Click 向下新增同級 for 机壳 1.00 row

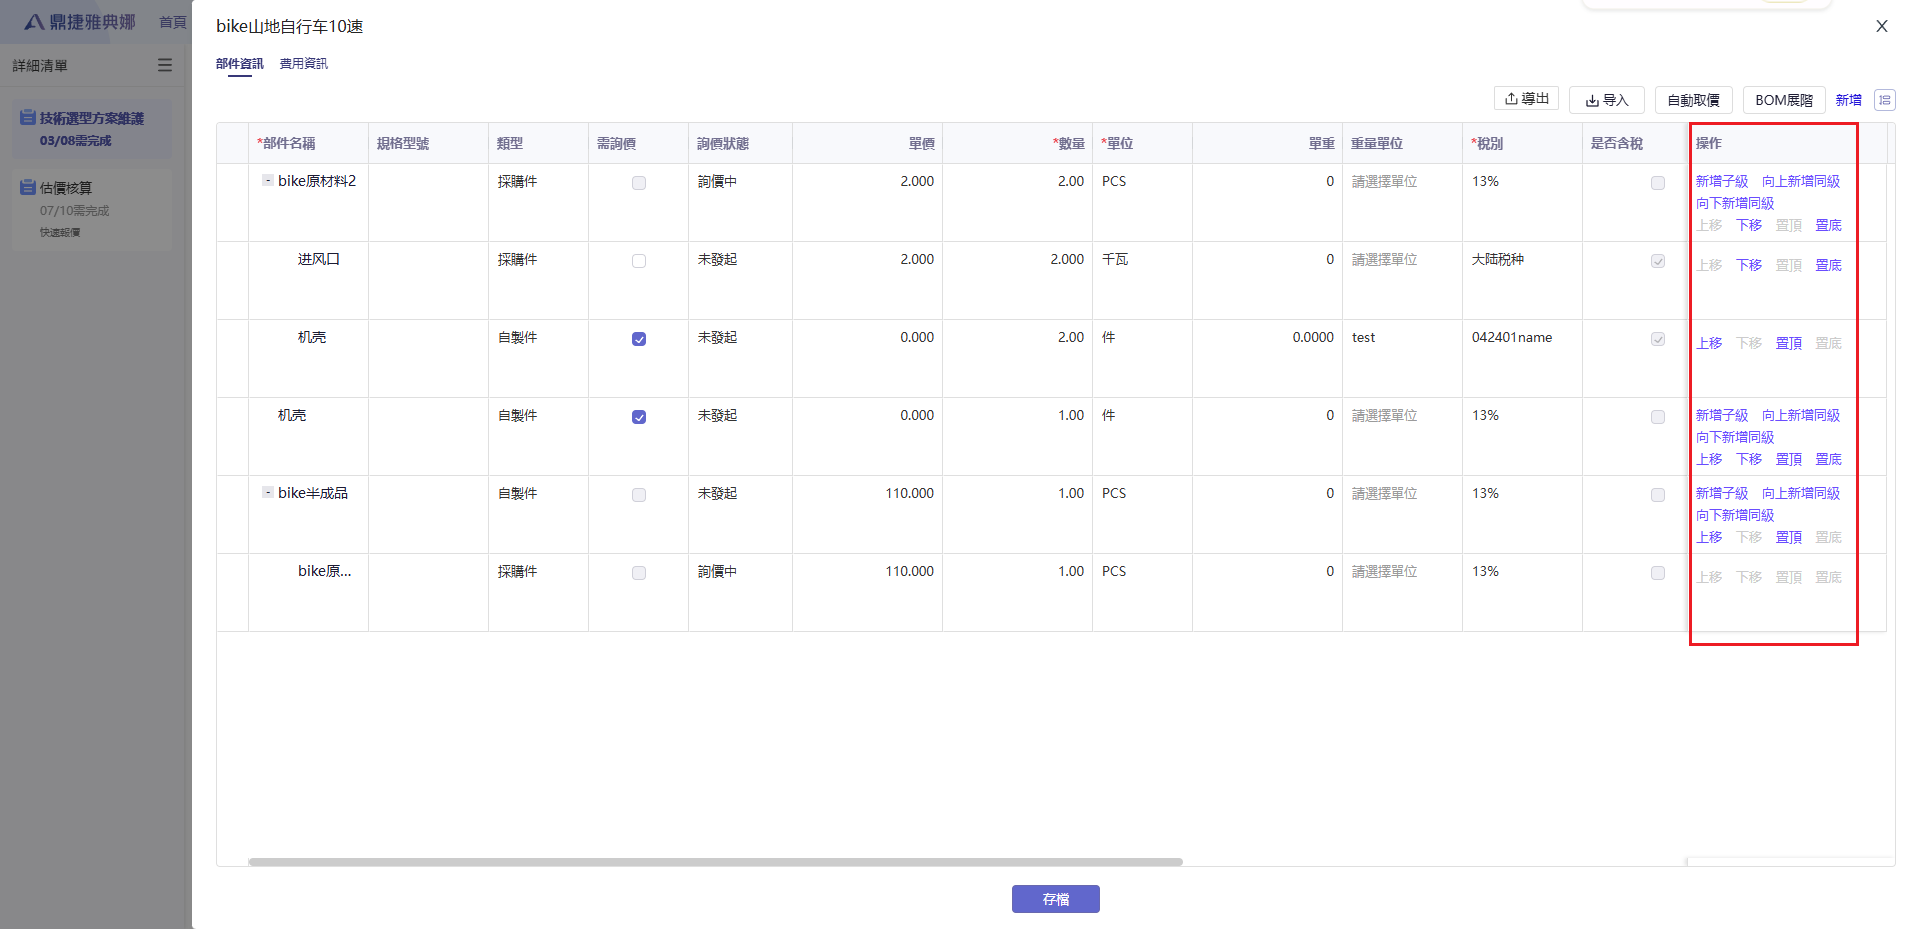[x=1735, y=437]
